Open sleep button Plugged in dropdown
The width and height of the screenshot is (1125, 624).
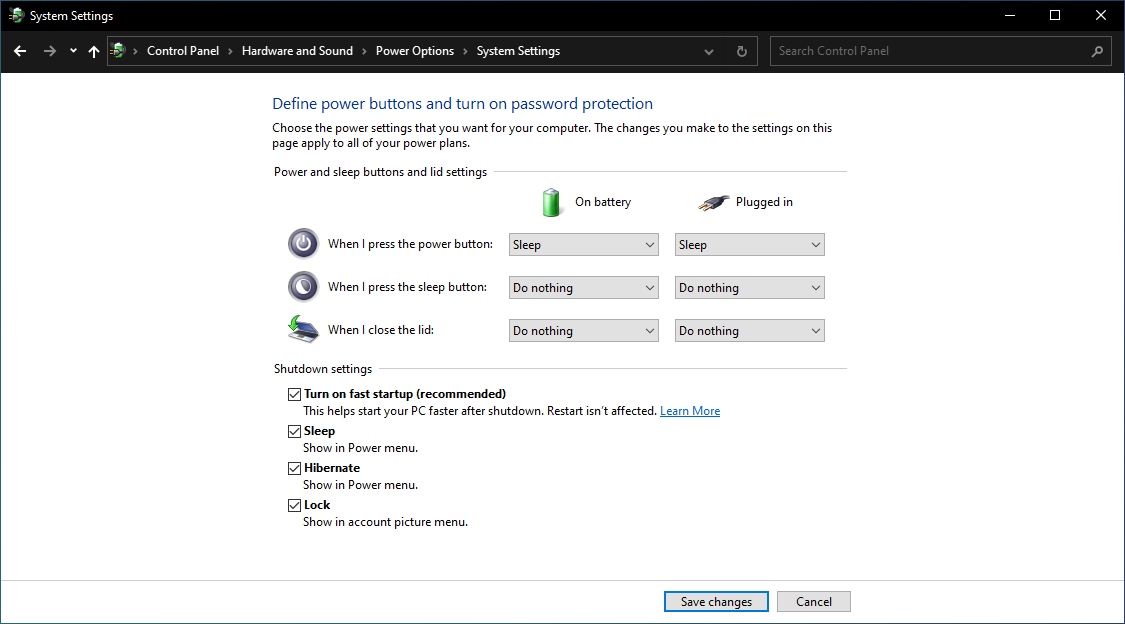pyautogui.click(x=749, y=288)
